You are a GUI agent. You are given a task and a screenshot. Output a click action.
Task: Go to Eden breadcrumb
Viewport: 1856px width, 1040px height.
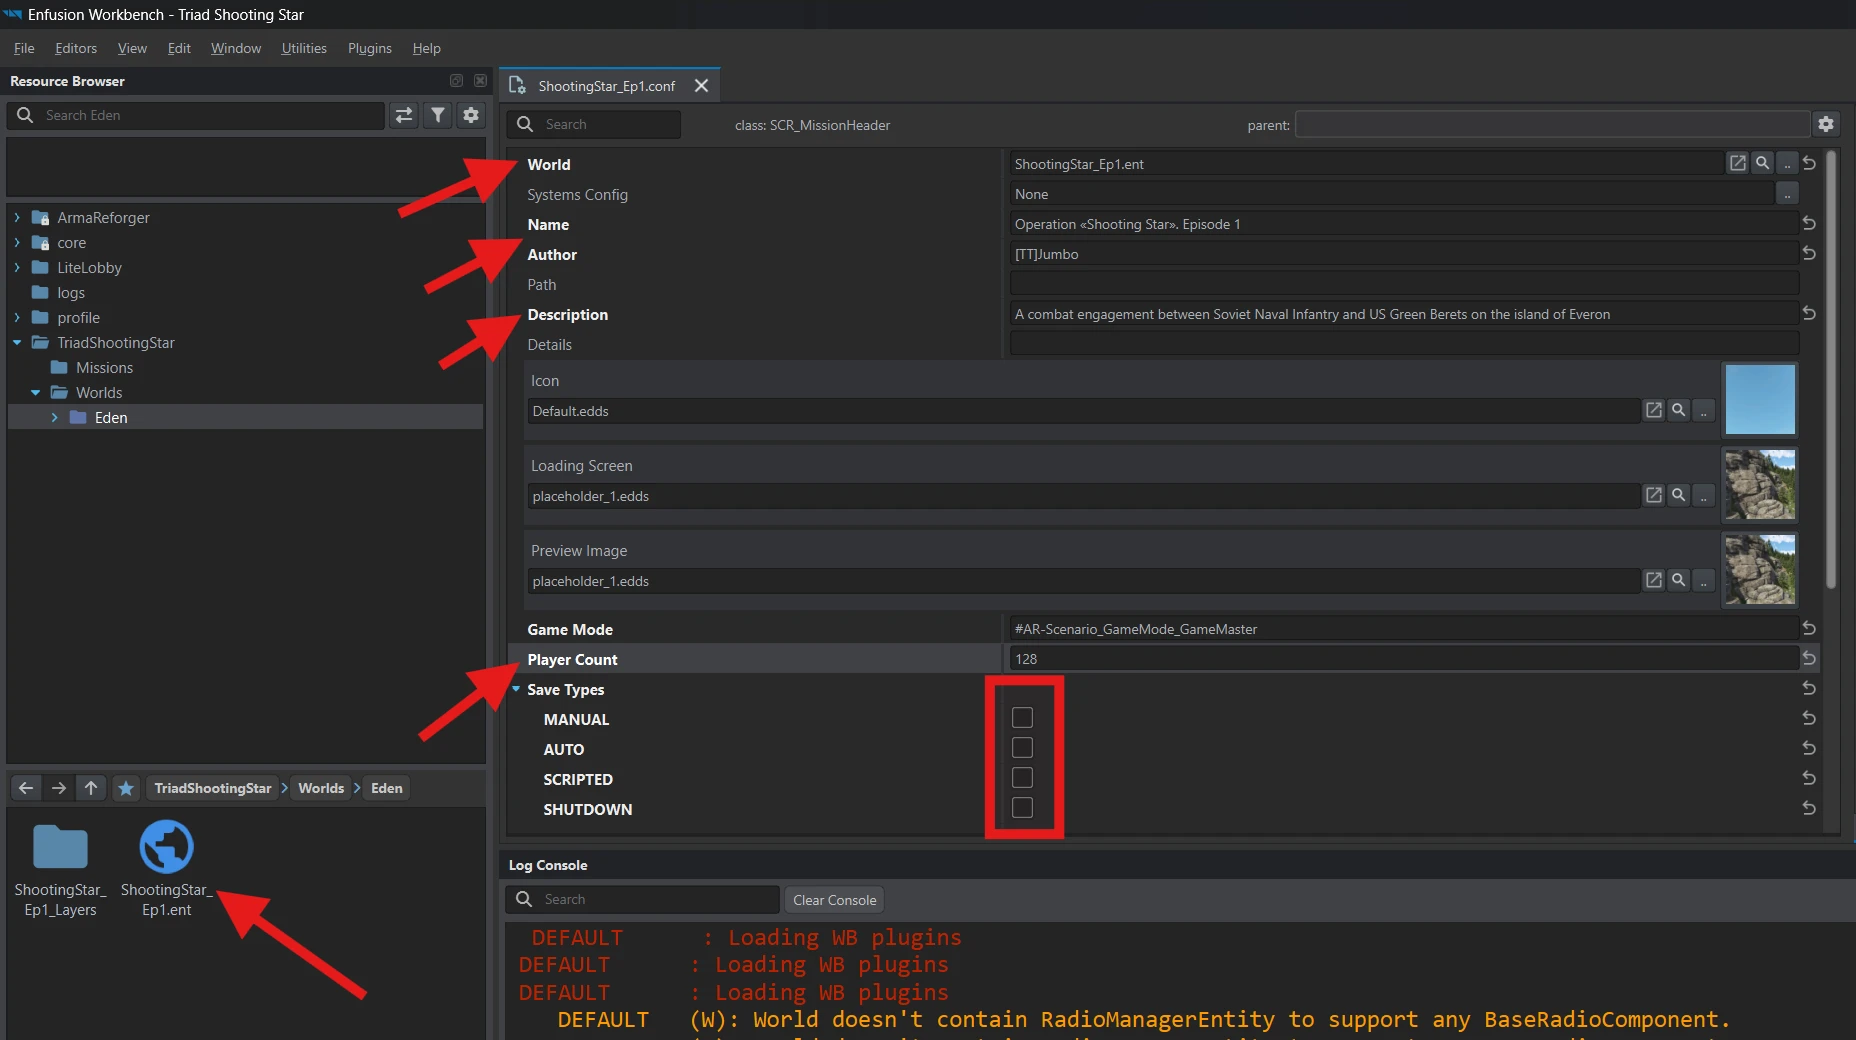tap(387, 788)
